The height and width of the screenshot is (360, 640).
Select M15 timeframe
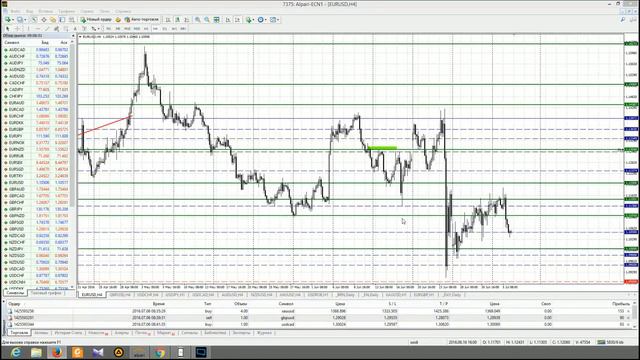pos(127,29)
